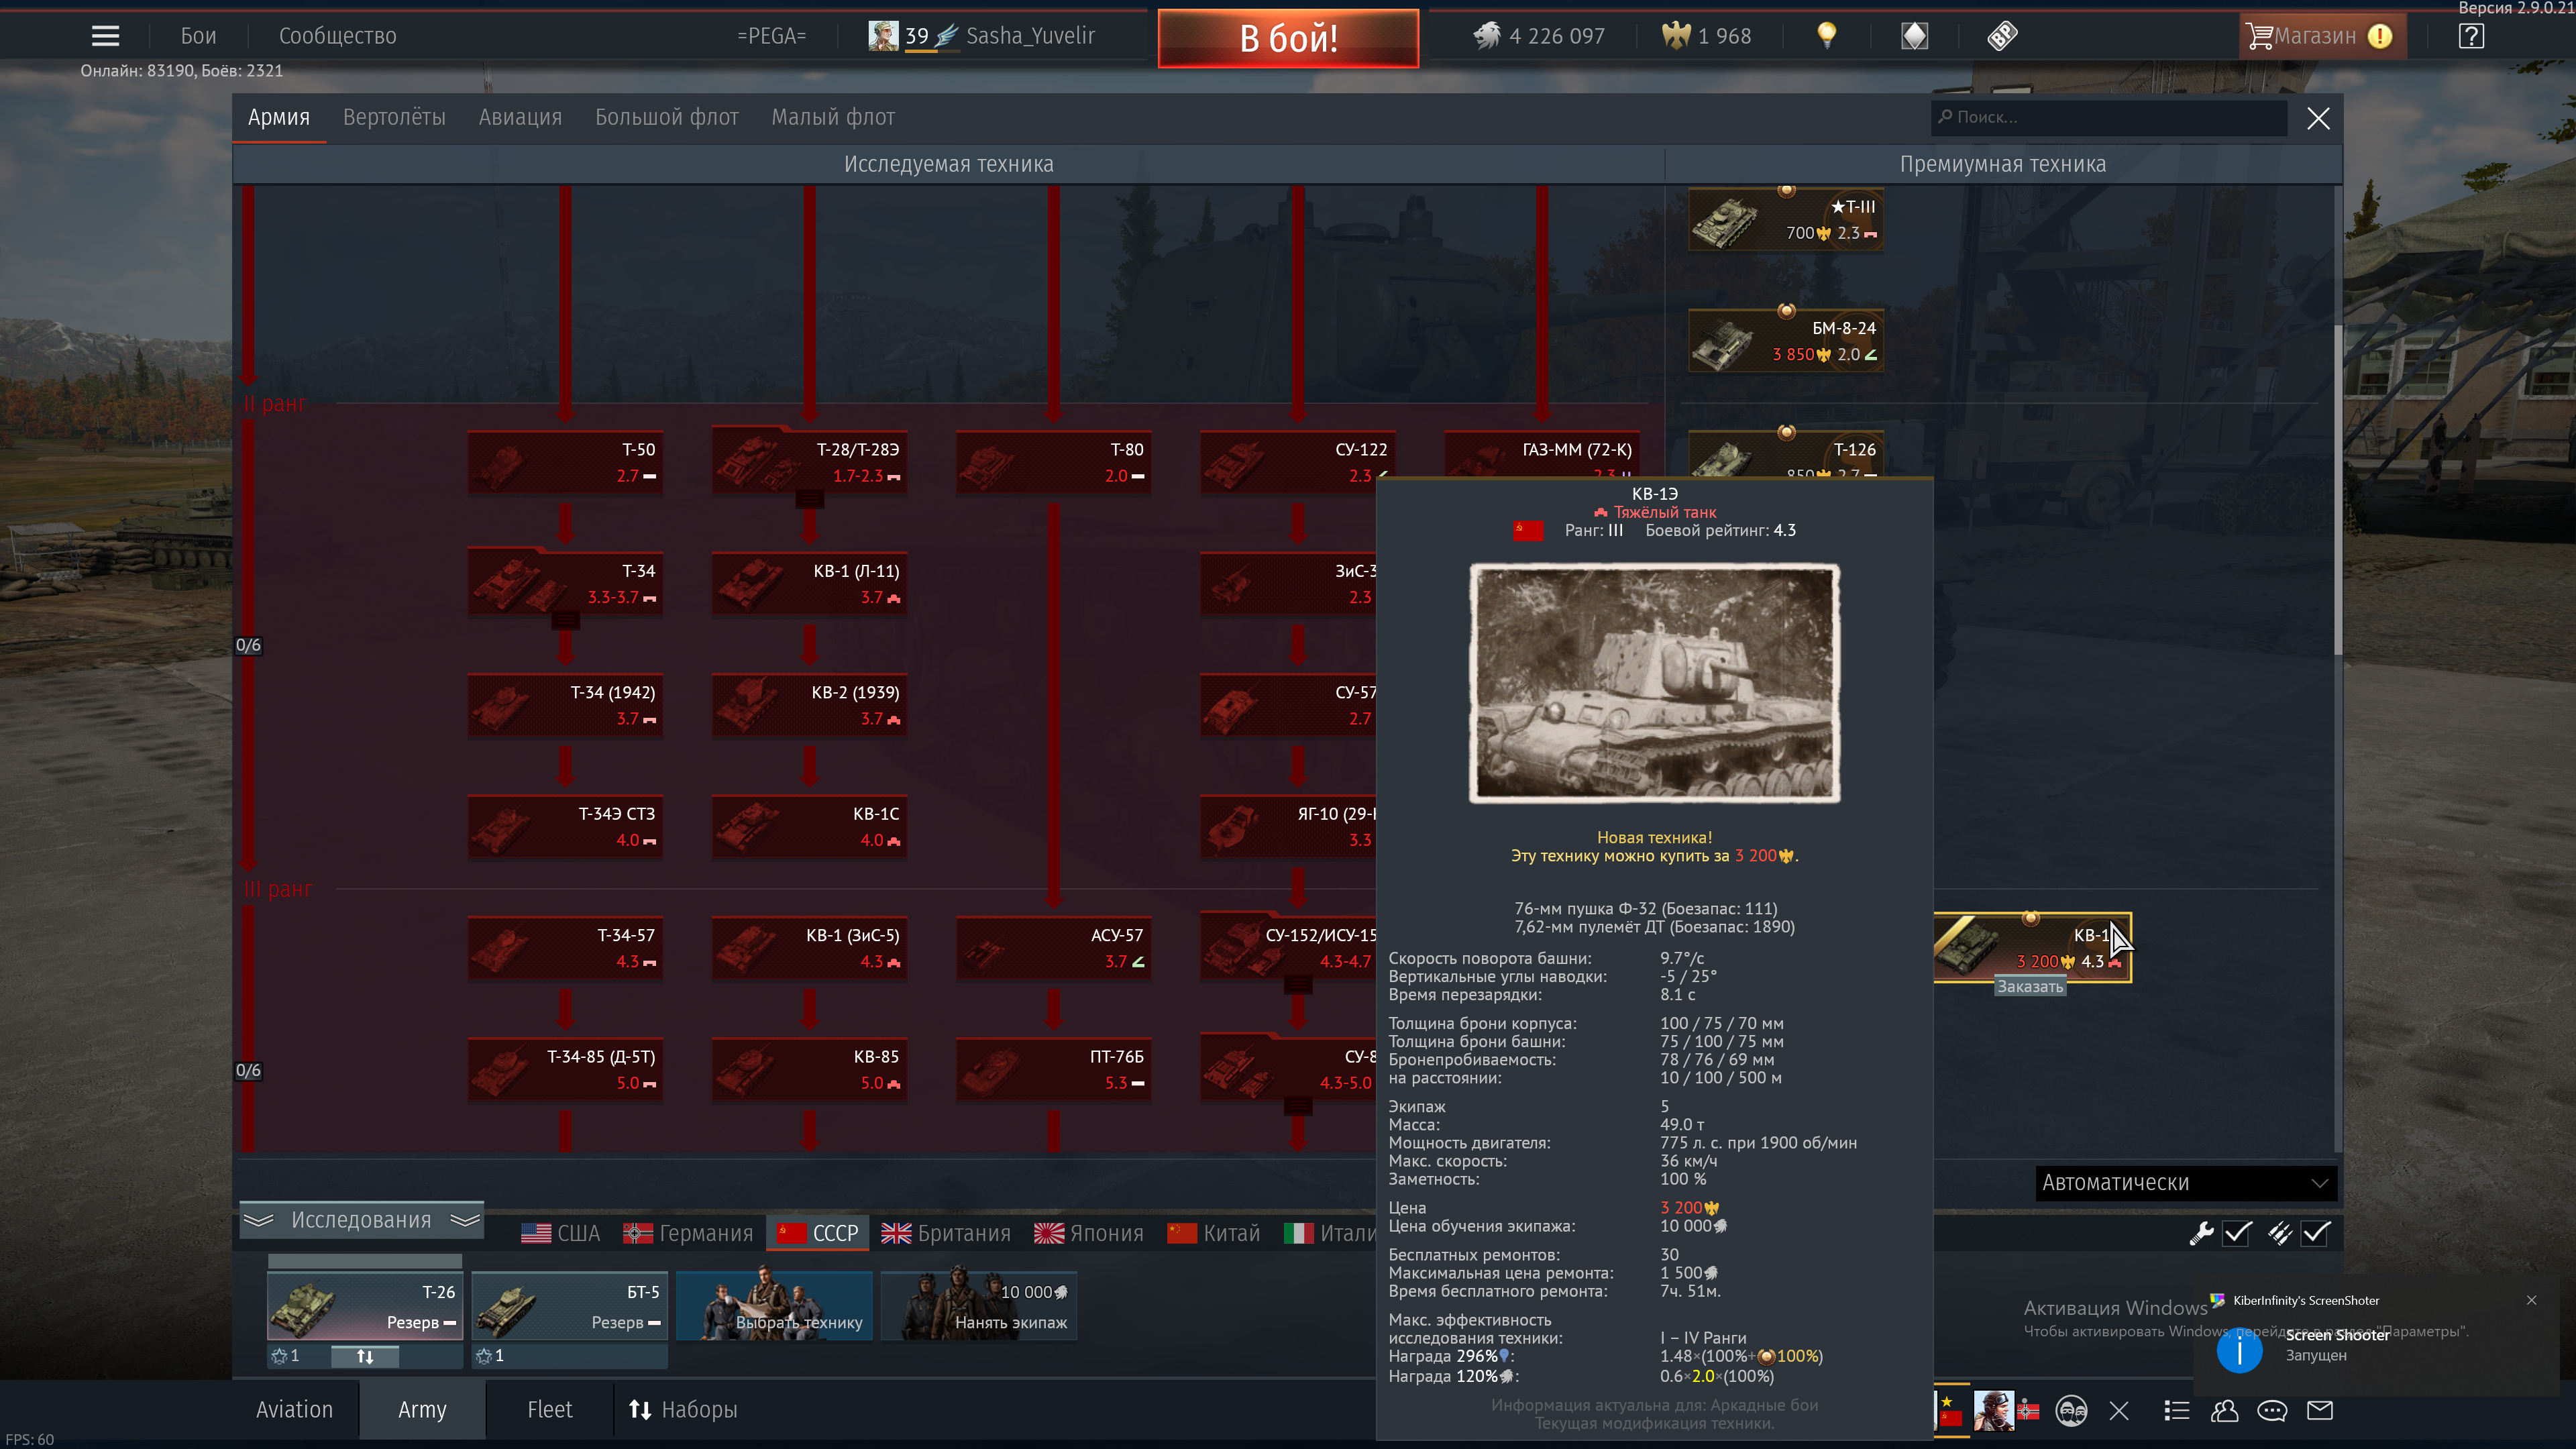Focus the Поиск search field
2576x1449 pixels.
[x=2109, y=117]
